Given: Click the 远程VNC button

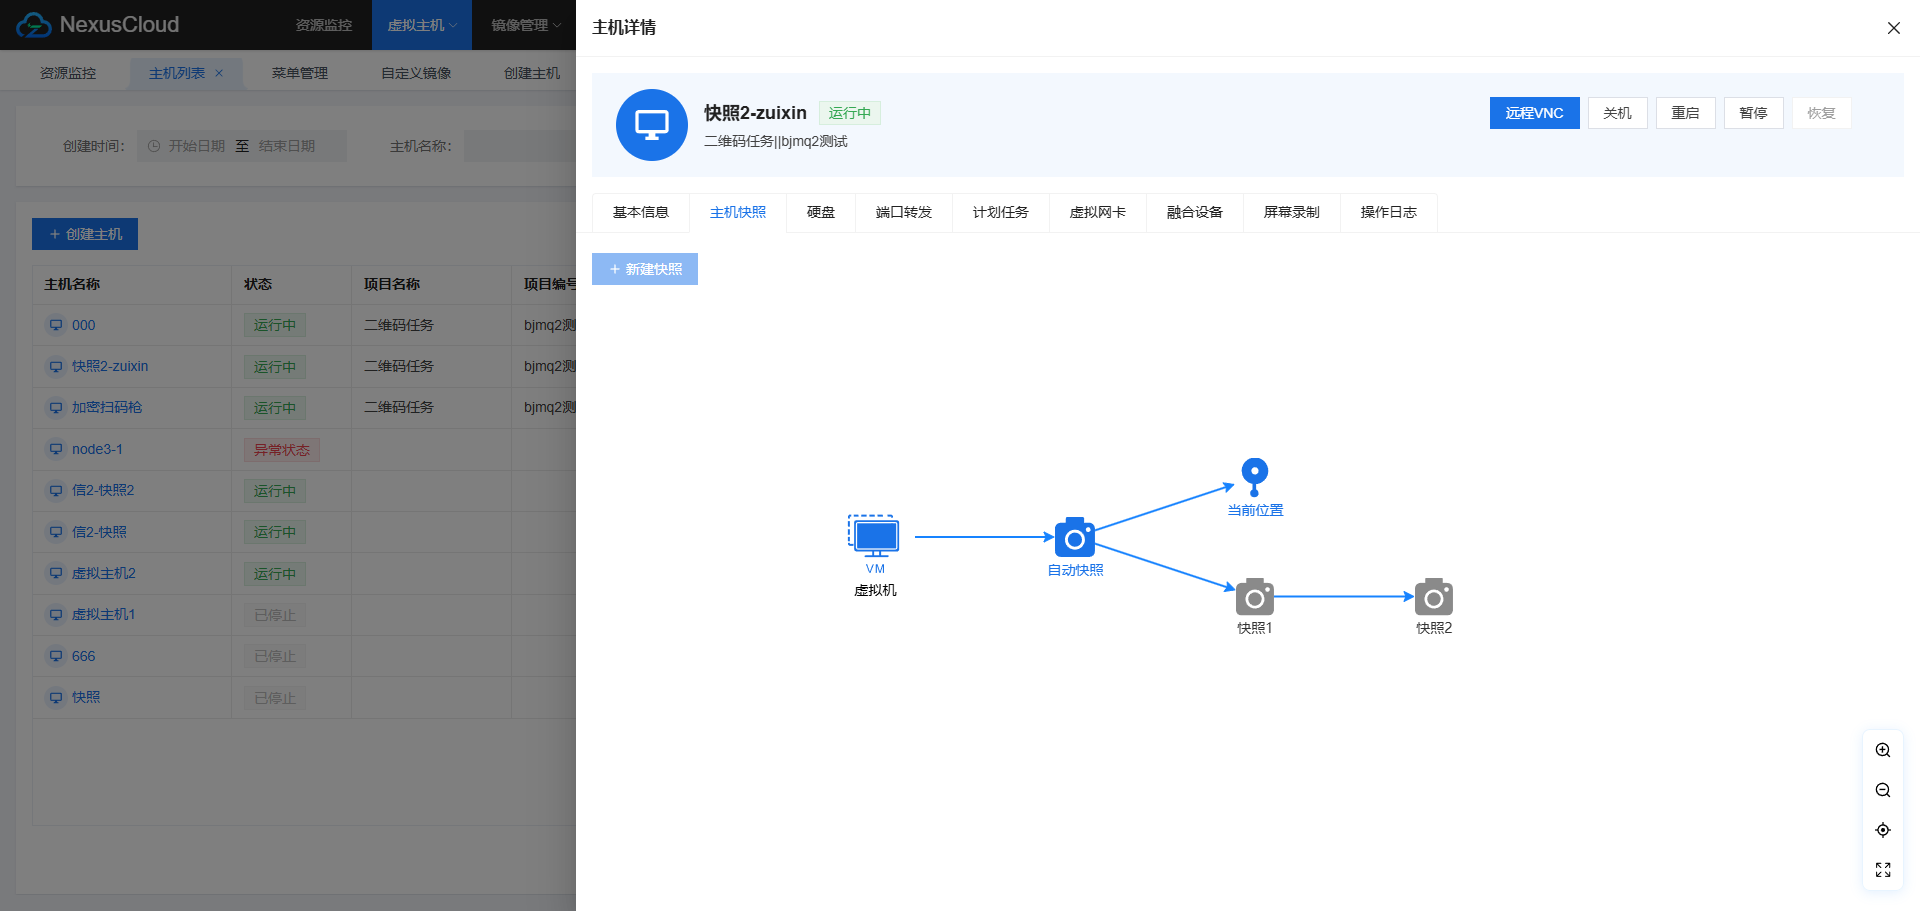Looking at the screenshot, I should pyautogui.click(x=1534, y=113).
